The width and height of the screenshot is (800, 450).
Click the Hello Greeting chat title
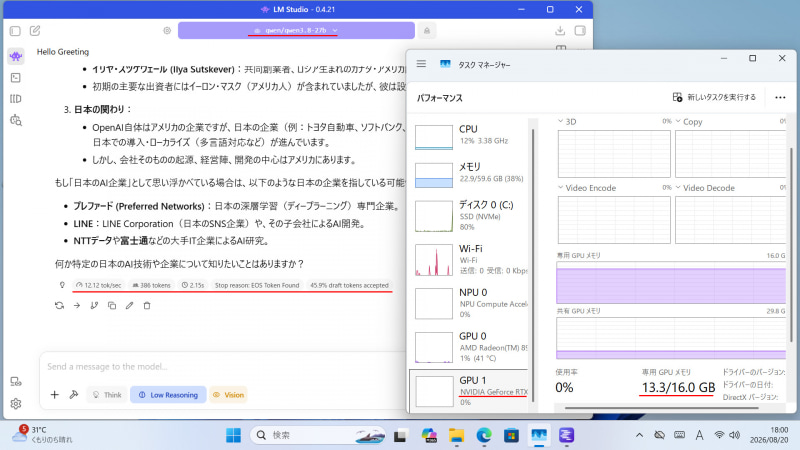tap(63, 52)
